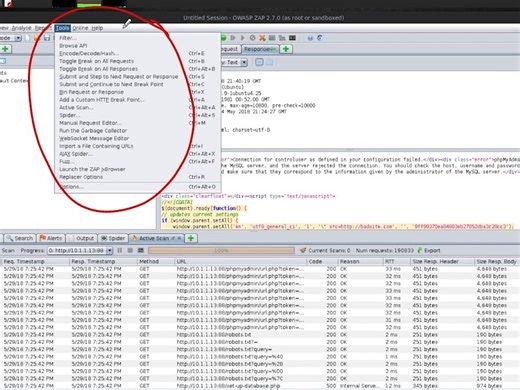520x390 pixels.
Task: Switch to the Spider tab
Action: point(113,238)
